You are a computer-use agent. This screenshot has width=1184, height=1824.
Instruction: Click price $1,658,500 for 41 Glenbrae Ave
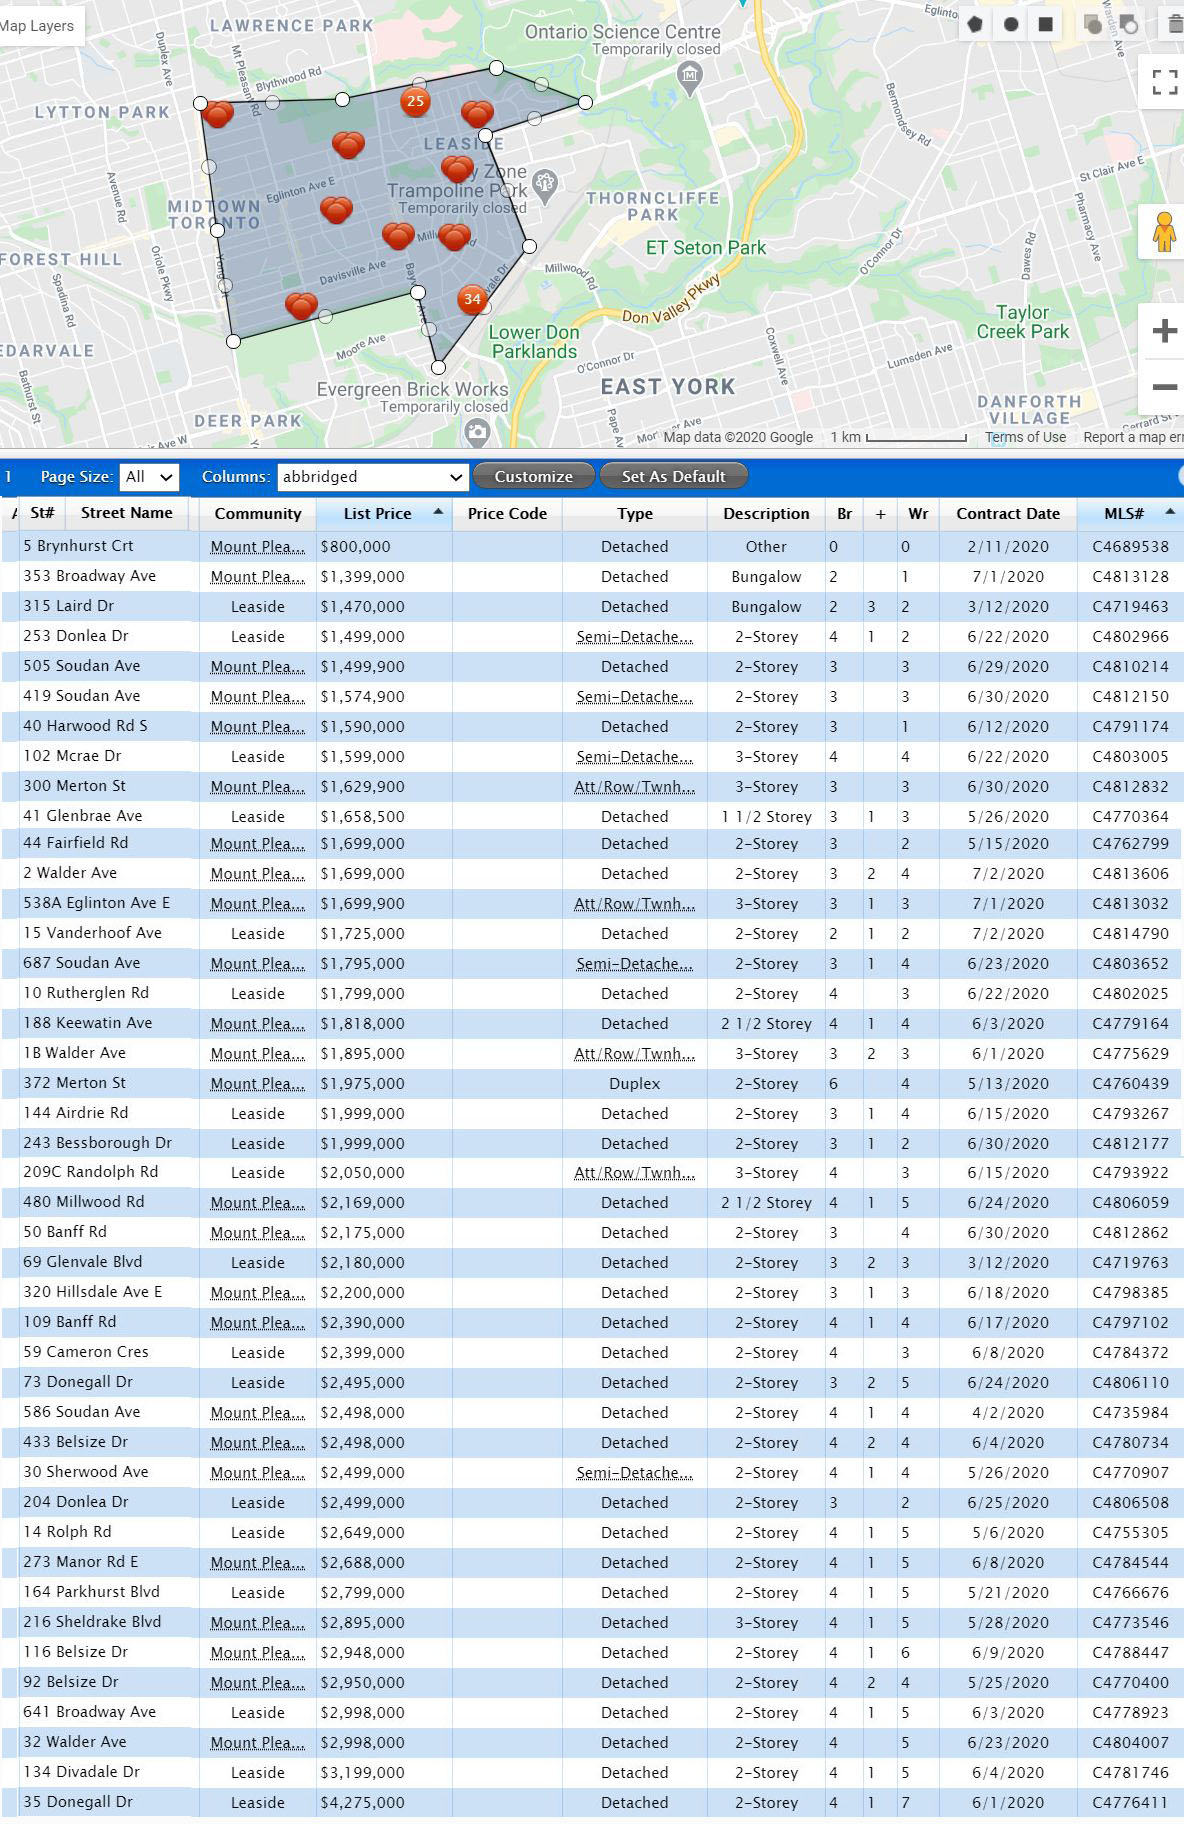point(362,817)
